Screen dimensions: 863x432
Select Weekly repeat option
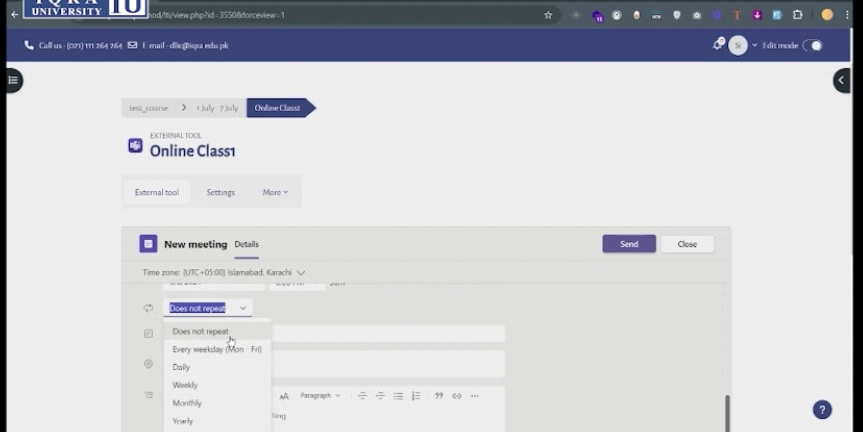click(x=185, y=385)
